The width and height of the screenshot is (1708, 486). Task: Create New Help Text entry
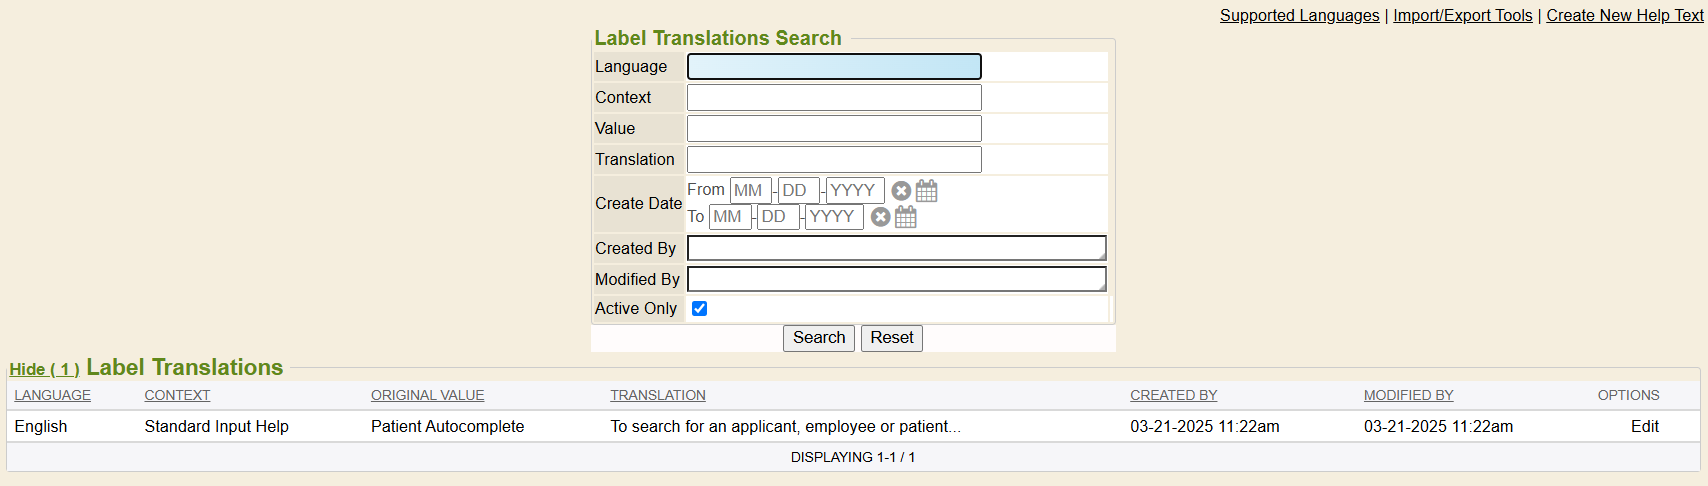1624,15
